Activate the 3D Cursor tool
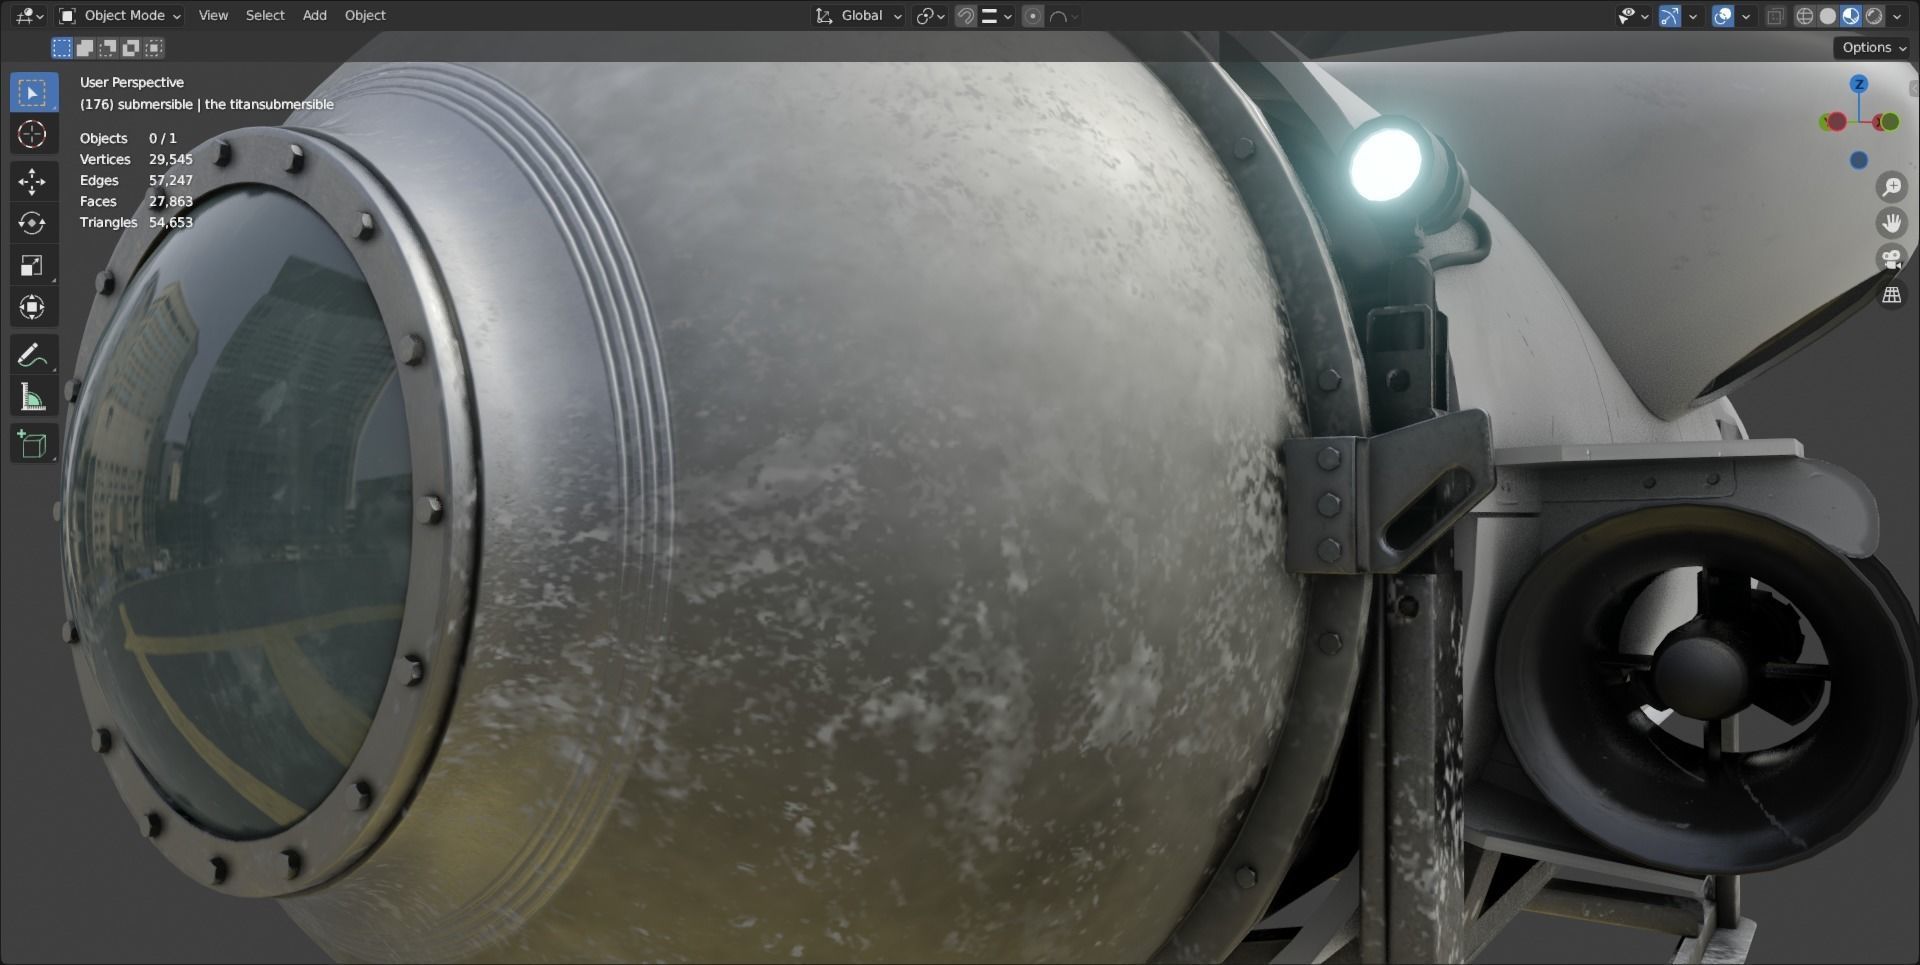The width and height of the screenshot is (1920, 965). tap(33, 134)
